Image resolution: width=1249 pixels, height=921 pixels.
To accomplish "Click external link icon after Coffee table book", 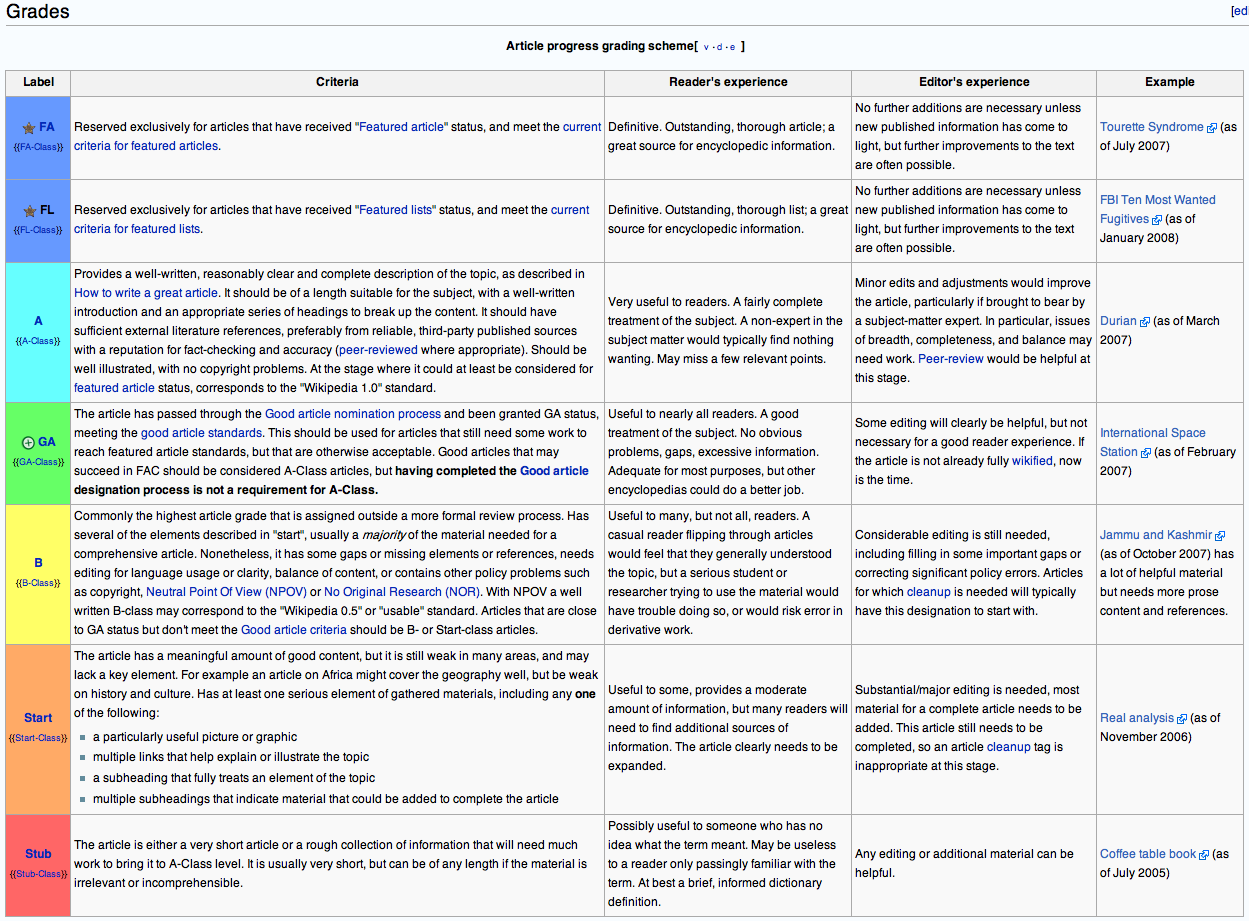I will tap(1204, 855).
